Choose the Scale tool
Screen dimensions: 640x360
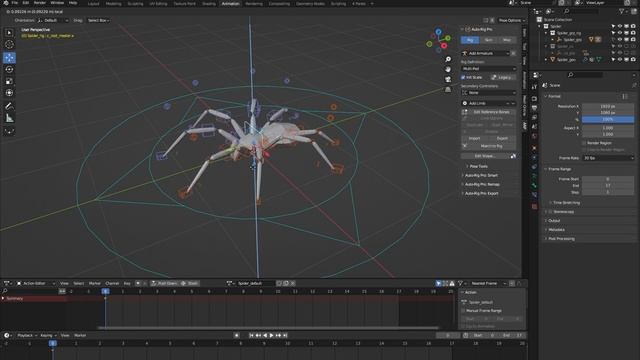click(x=9, y=81)
